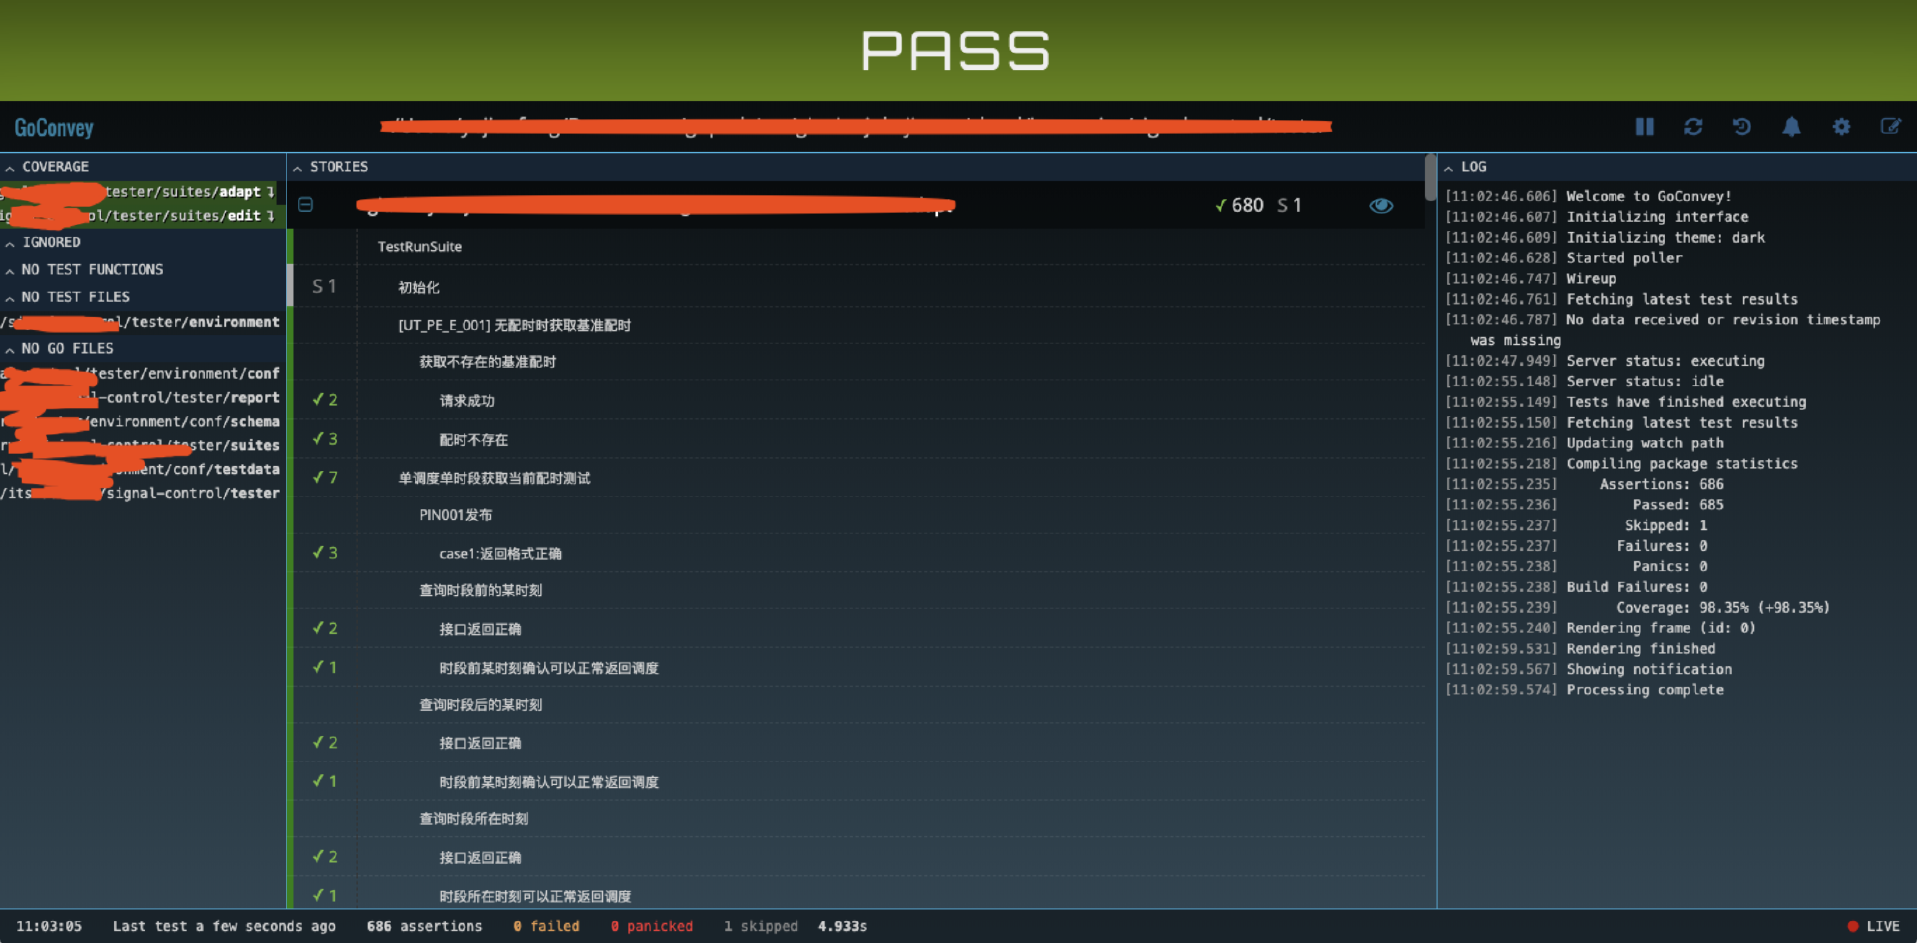Viewport: 1920px width, 943px height.
Task: Click the LIVE status indicator
Action: pyautogui.click(x=1873, y=927)
